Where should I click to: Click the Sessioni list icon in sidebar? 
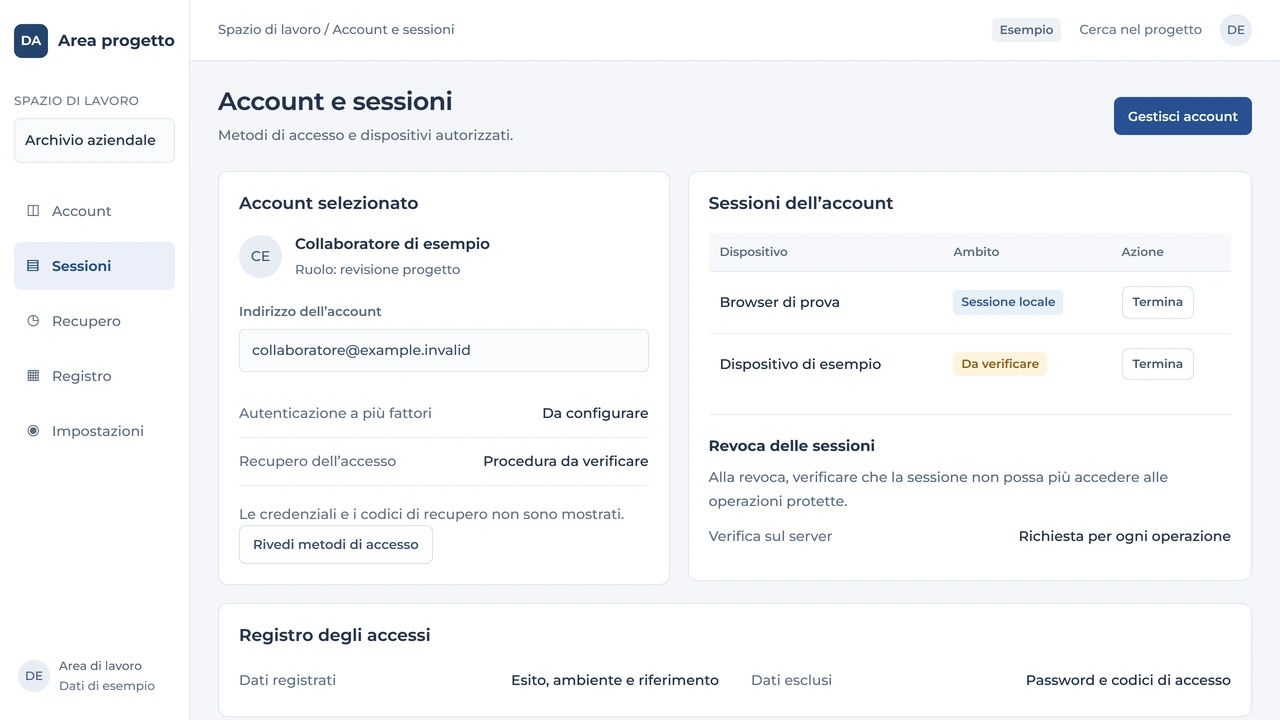point(33,266)
